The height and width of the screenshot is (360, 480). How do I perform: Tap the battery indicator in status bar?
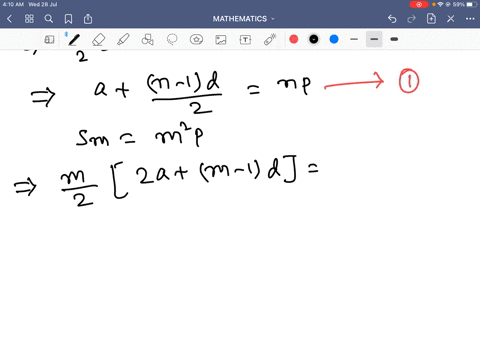(472, 4)
